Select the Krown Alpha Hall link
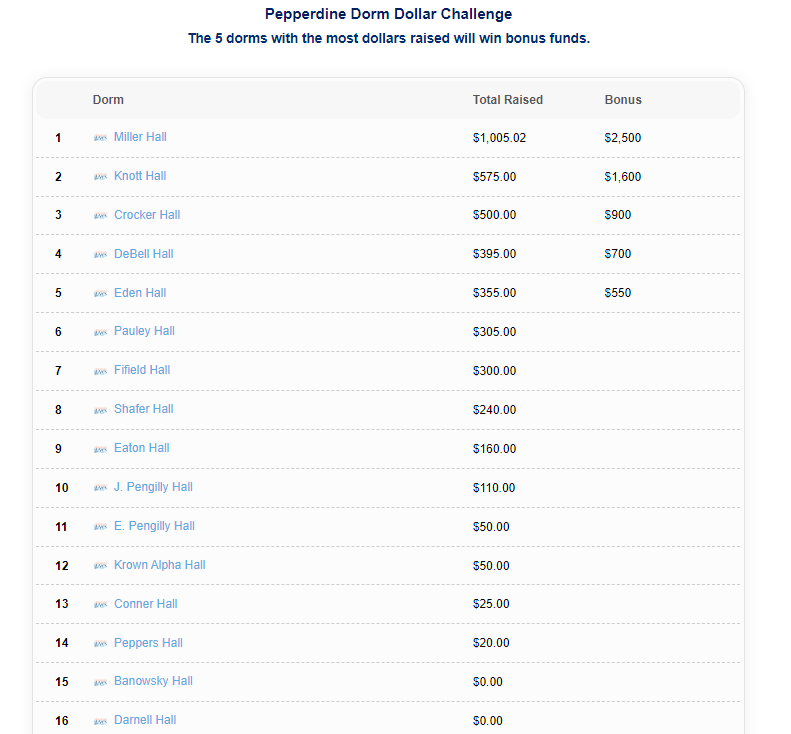Viewport: 791px width, 734px height. 159,565
